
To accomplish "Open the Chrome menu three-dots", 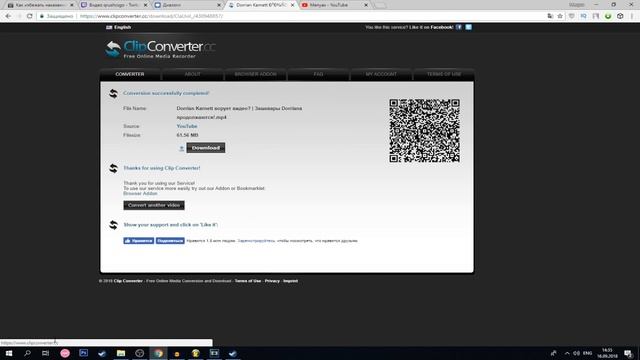I will pyautogui.click(x=632, y=16).
